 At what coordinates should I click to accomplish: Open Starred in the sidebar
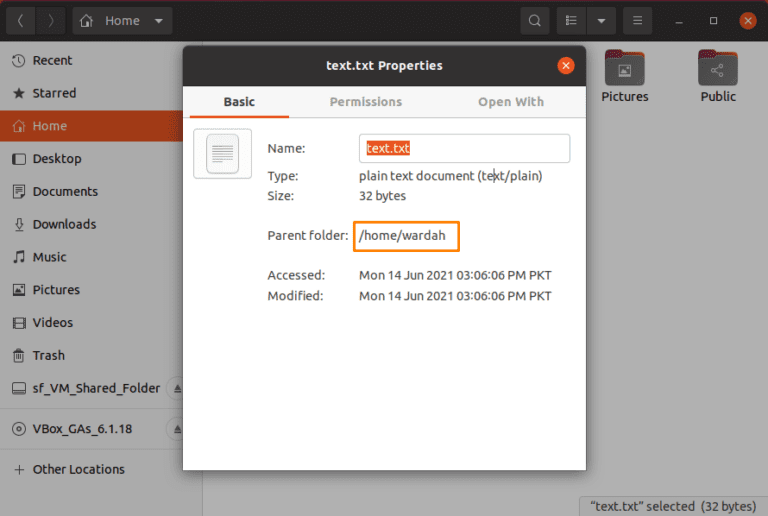[x=91, y=93]
